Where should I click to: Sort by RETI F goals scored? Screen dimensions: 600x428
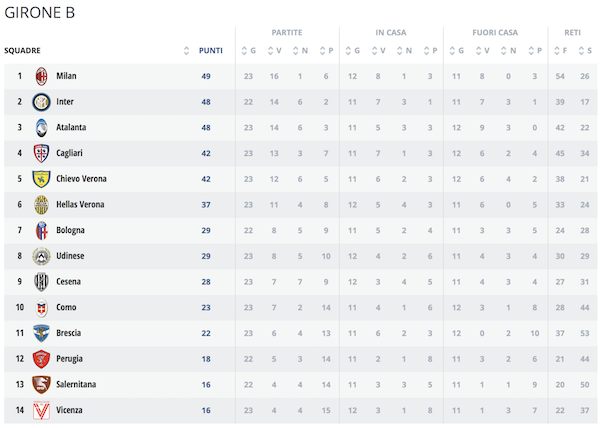(x=561, y=50)
